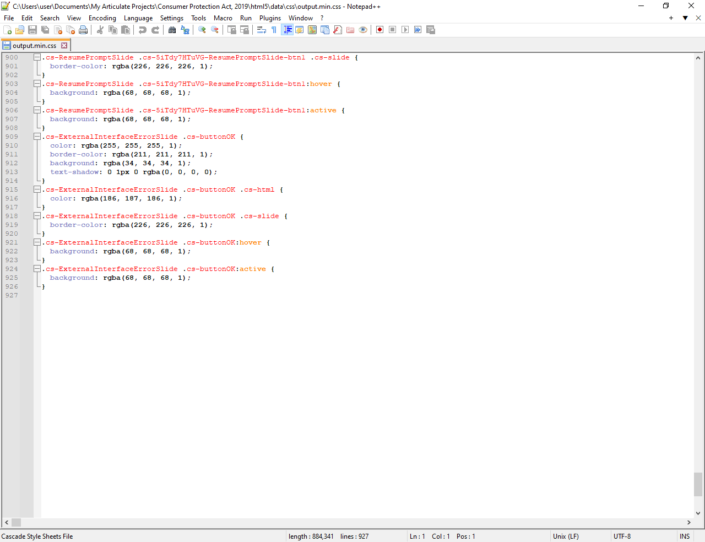Click the Print toolbar icon

point(84,30)
